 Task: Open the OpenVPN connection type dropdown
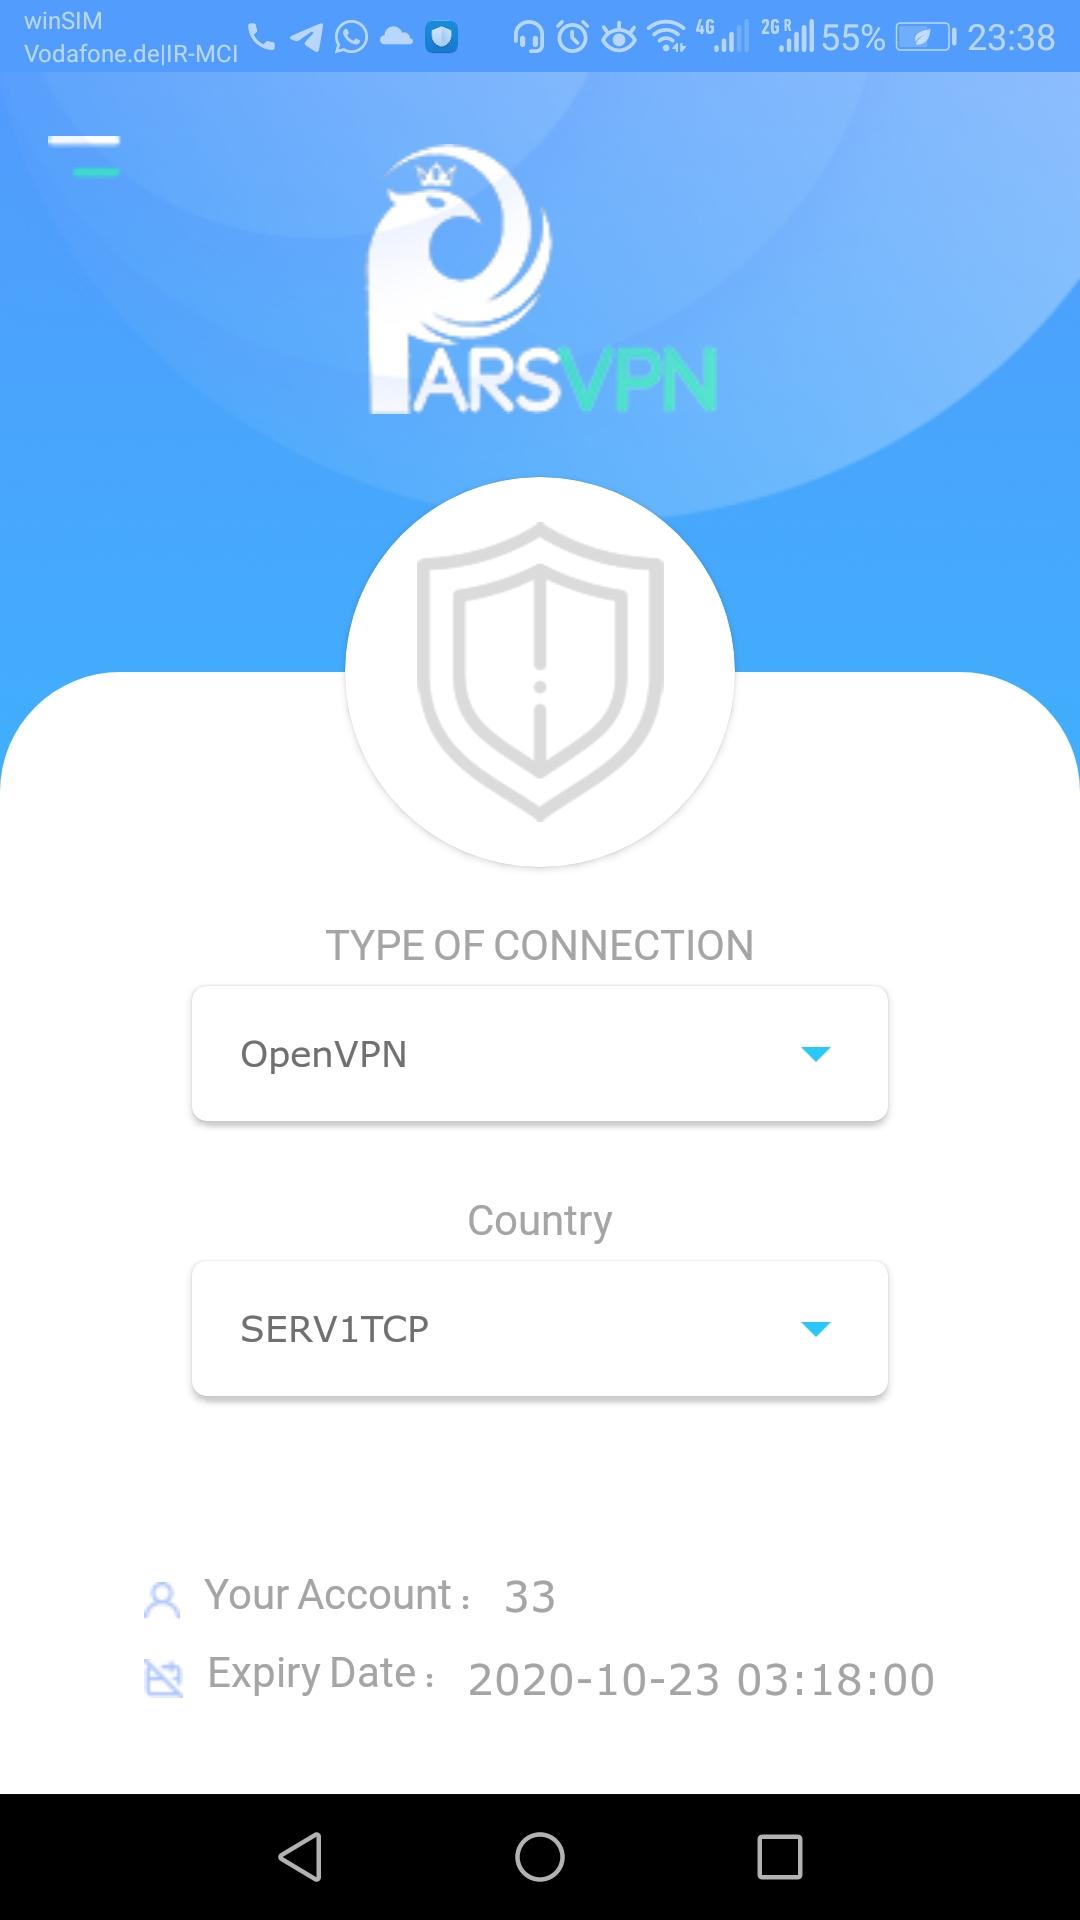[x=540, y=1054]
